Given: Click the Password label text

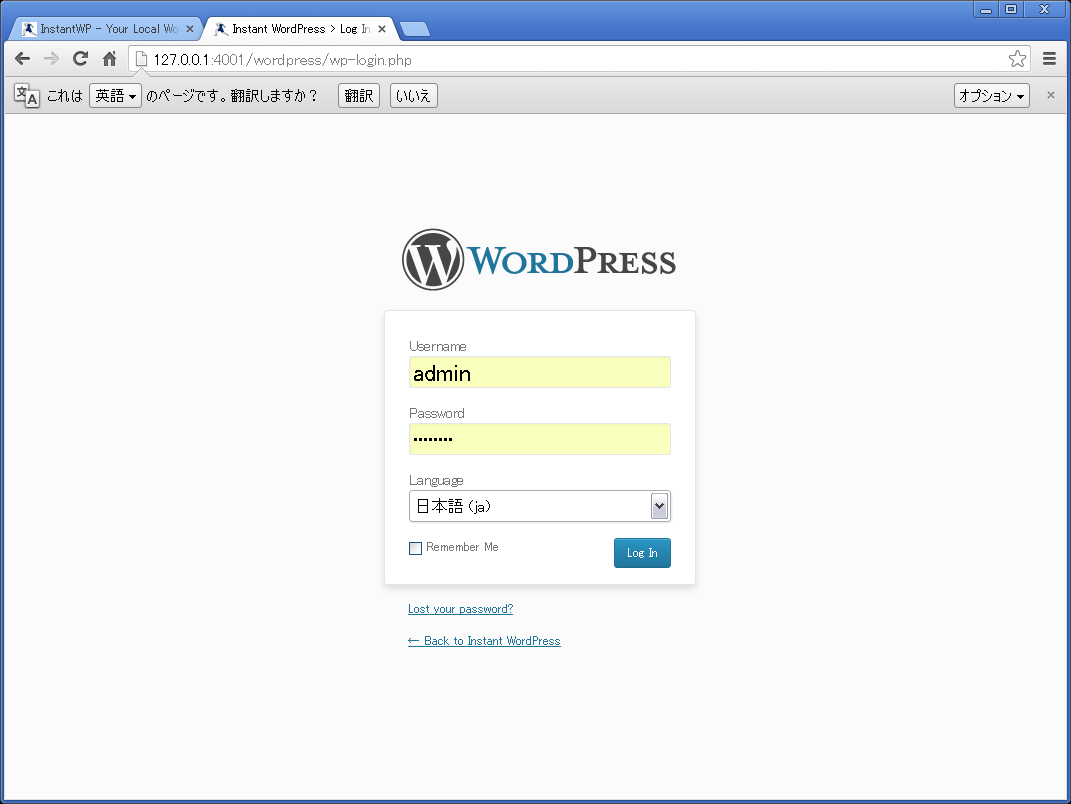Looking at the screenshot, I should click(436, 413).
